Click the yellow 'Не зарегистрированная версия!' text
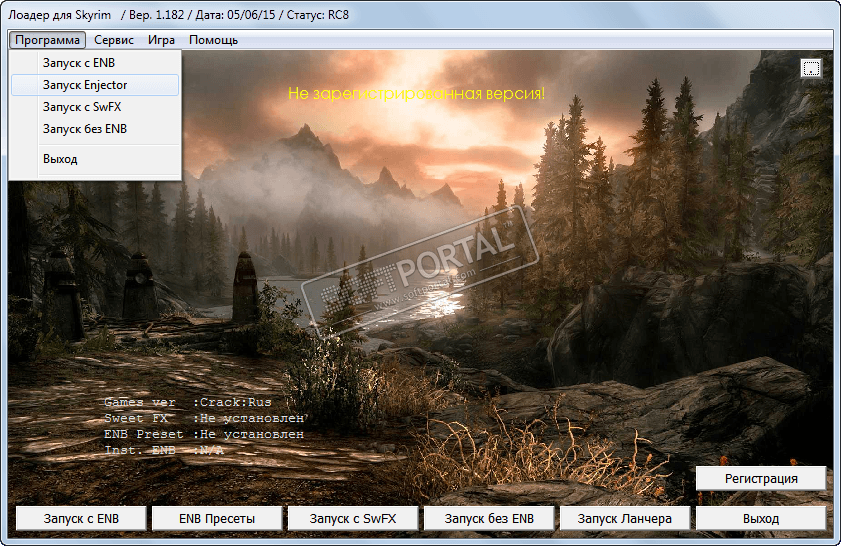The height and width of the screenshot is (546, 841). (x=416, y=94)
